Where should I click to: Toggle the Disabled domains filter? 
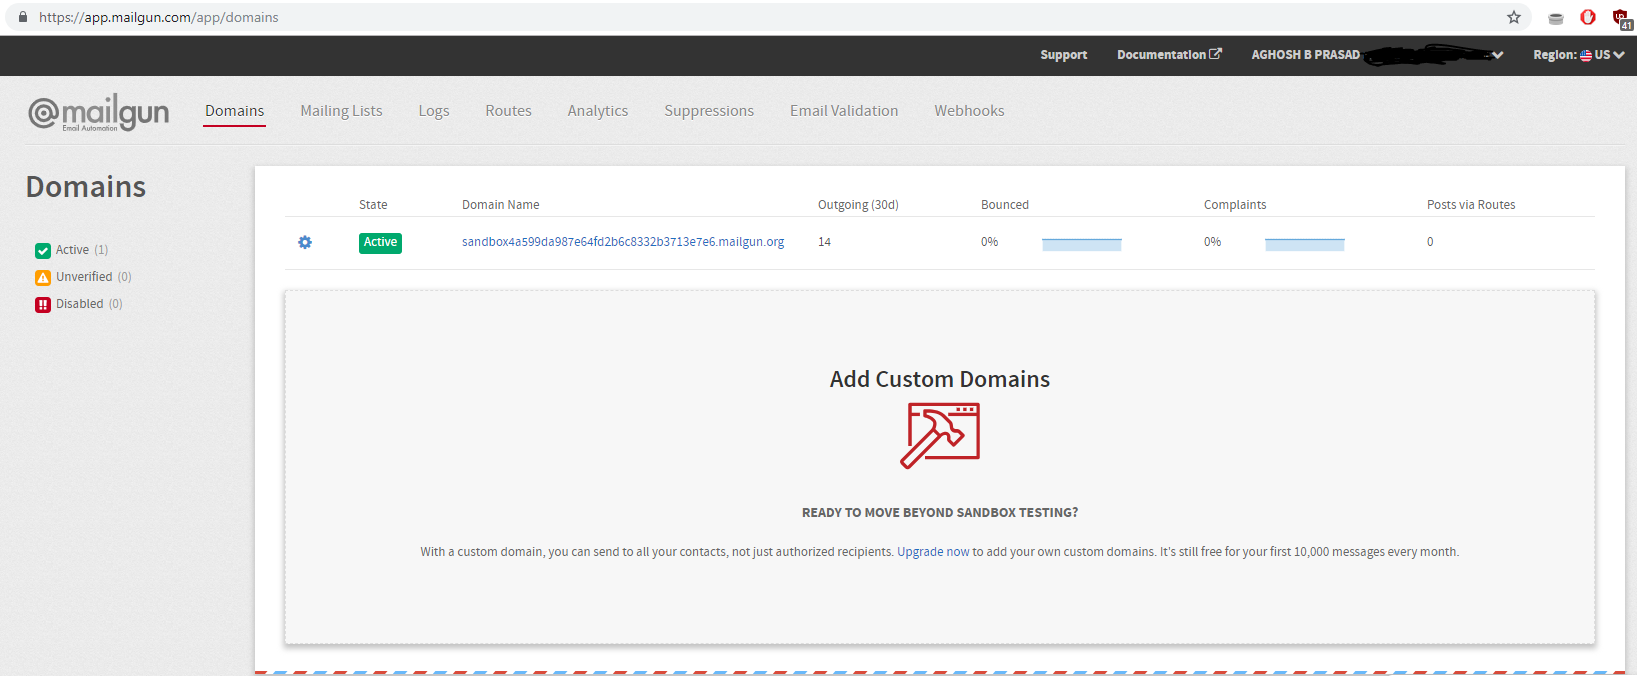coord(43,304)
